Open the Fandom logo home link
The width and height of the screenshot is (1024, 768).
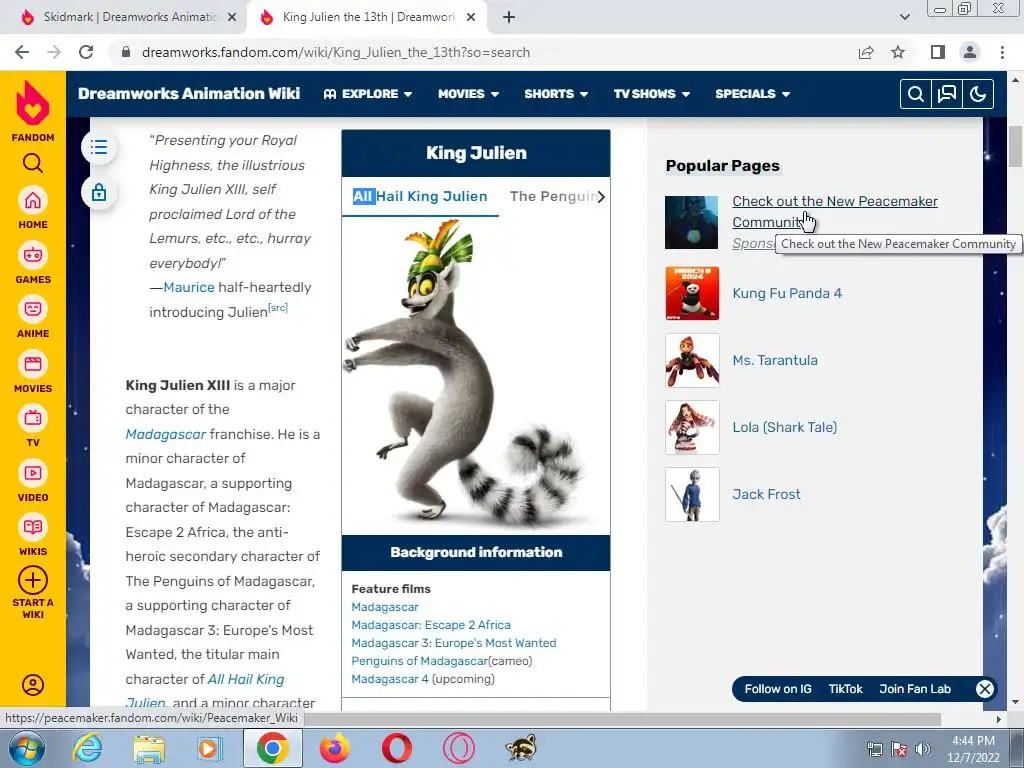[33, 111]
